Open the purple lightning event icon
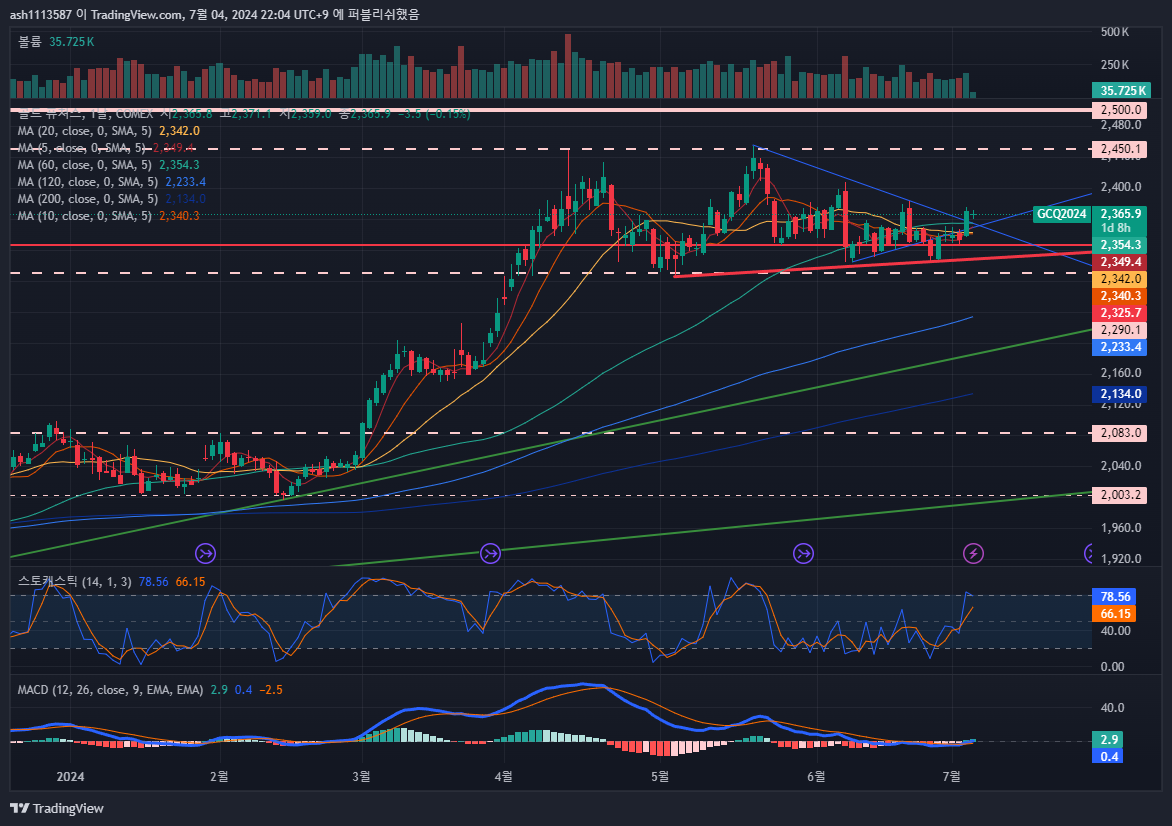 click(x=973, y=553)
